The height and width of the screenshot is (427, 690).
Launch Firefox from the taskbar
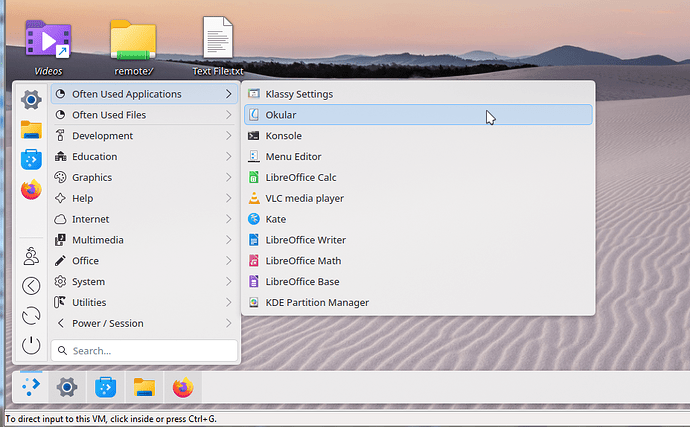[183, 387]
